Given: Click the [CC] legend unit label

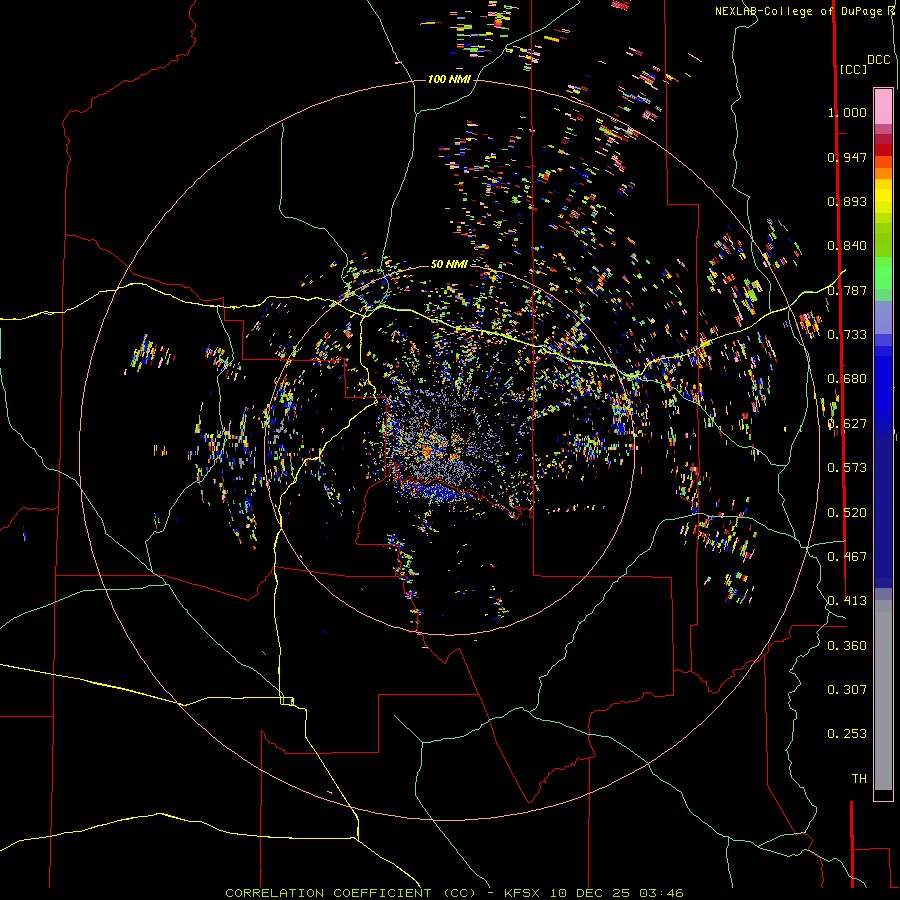Looking at the screenshot, I should (853, 69).
